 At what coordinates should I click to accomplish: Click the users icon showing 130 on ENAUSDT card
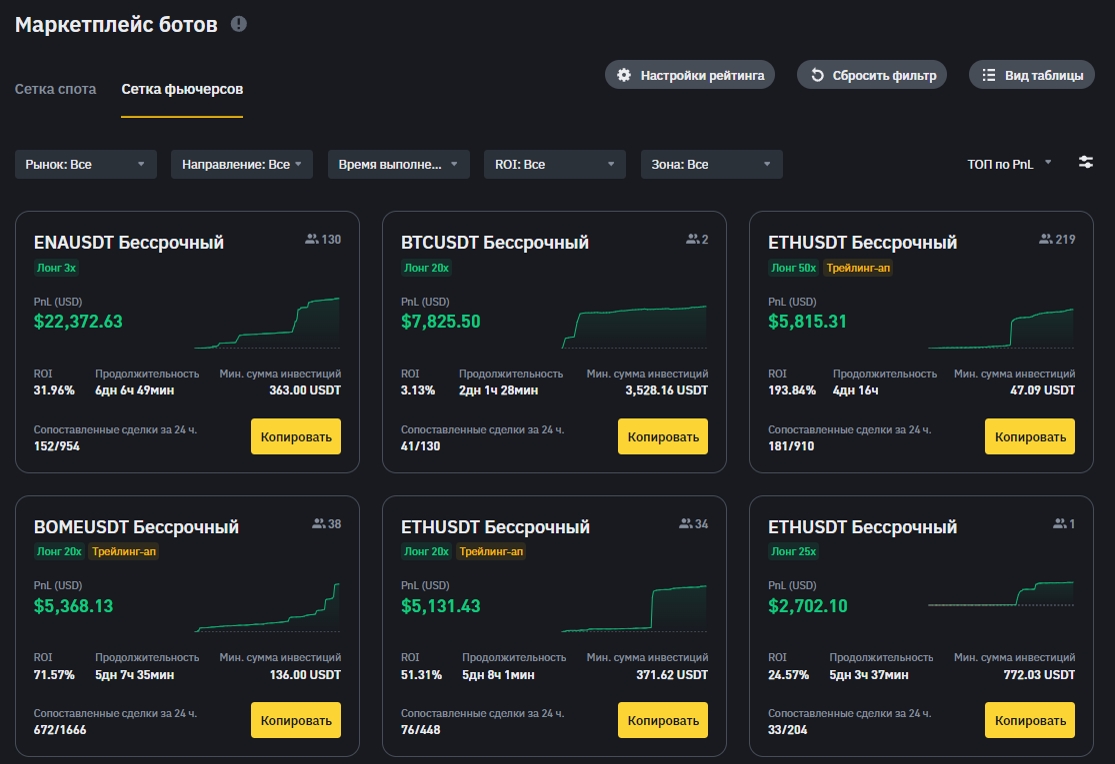point(311,239)
